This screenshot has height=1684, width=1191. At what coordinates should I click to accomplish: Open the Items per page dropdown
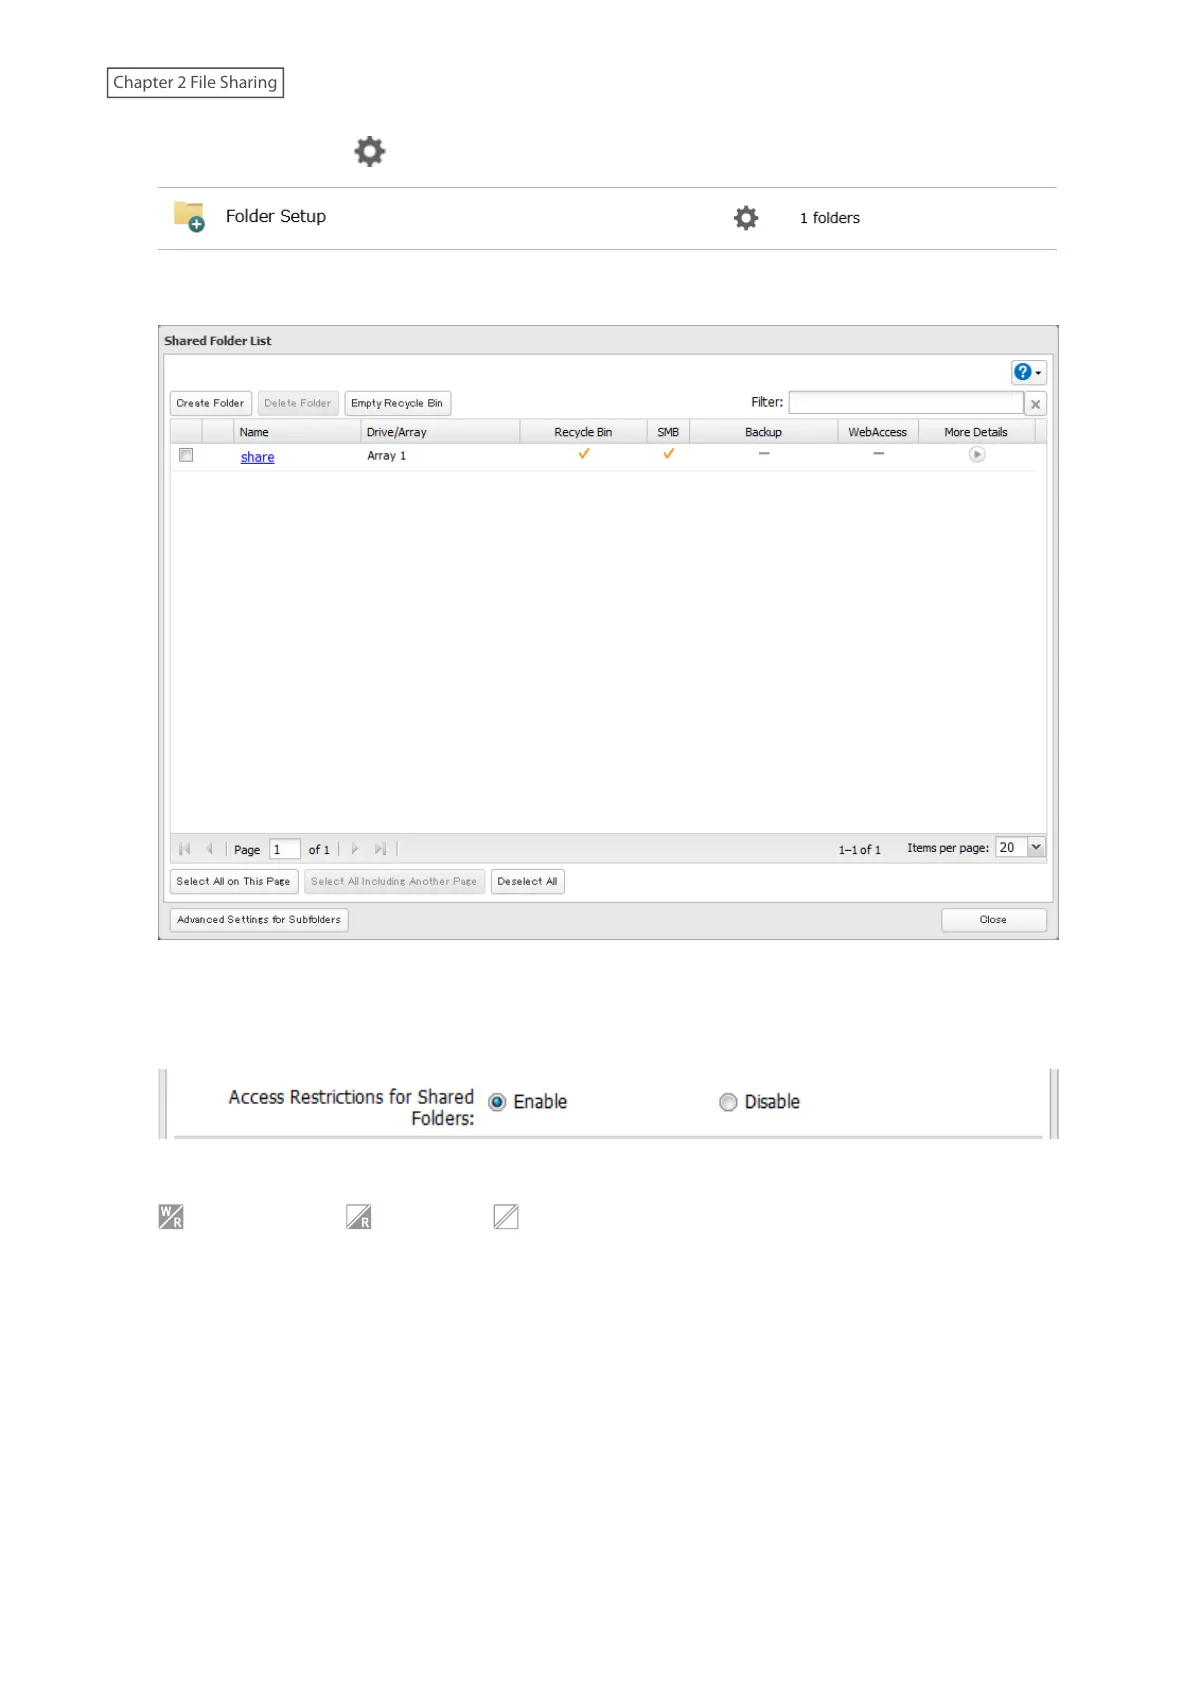1036,847
